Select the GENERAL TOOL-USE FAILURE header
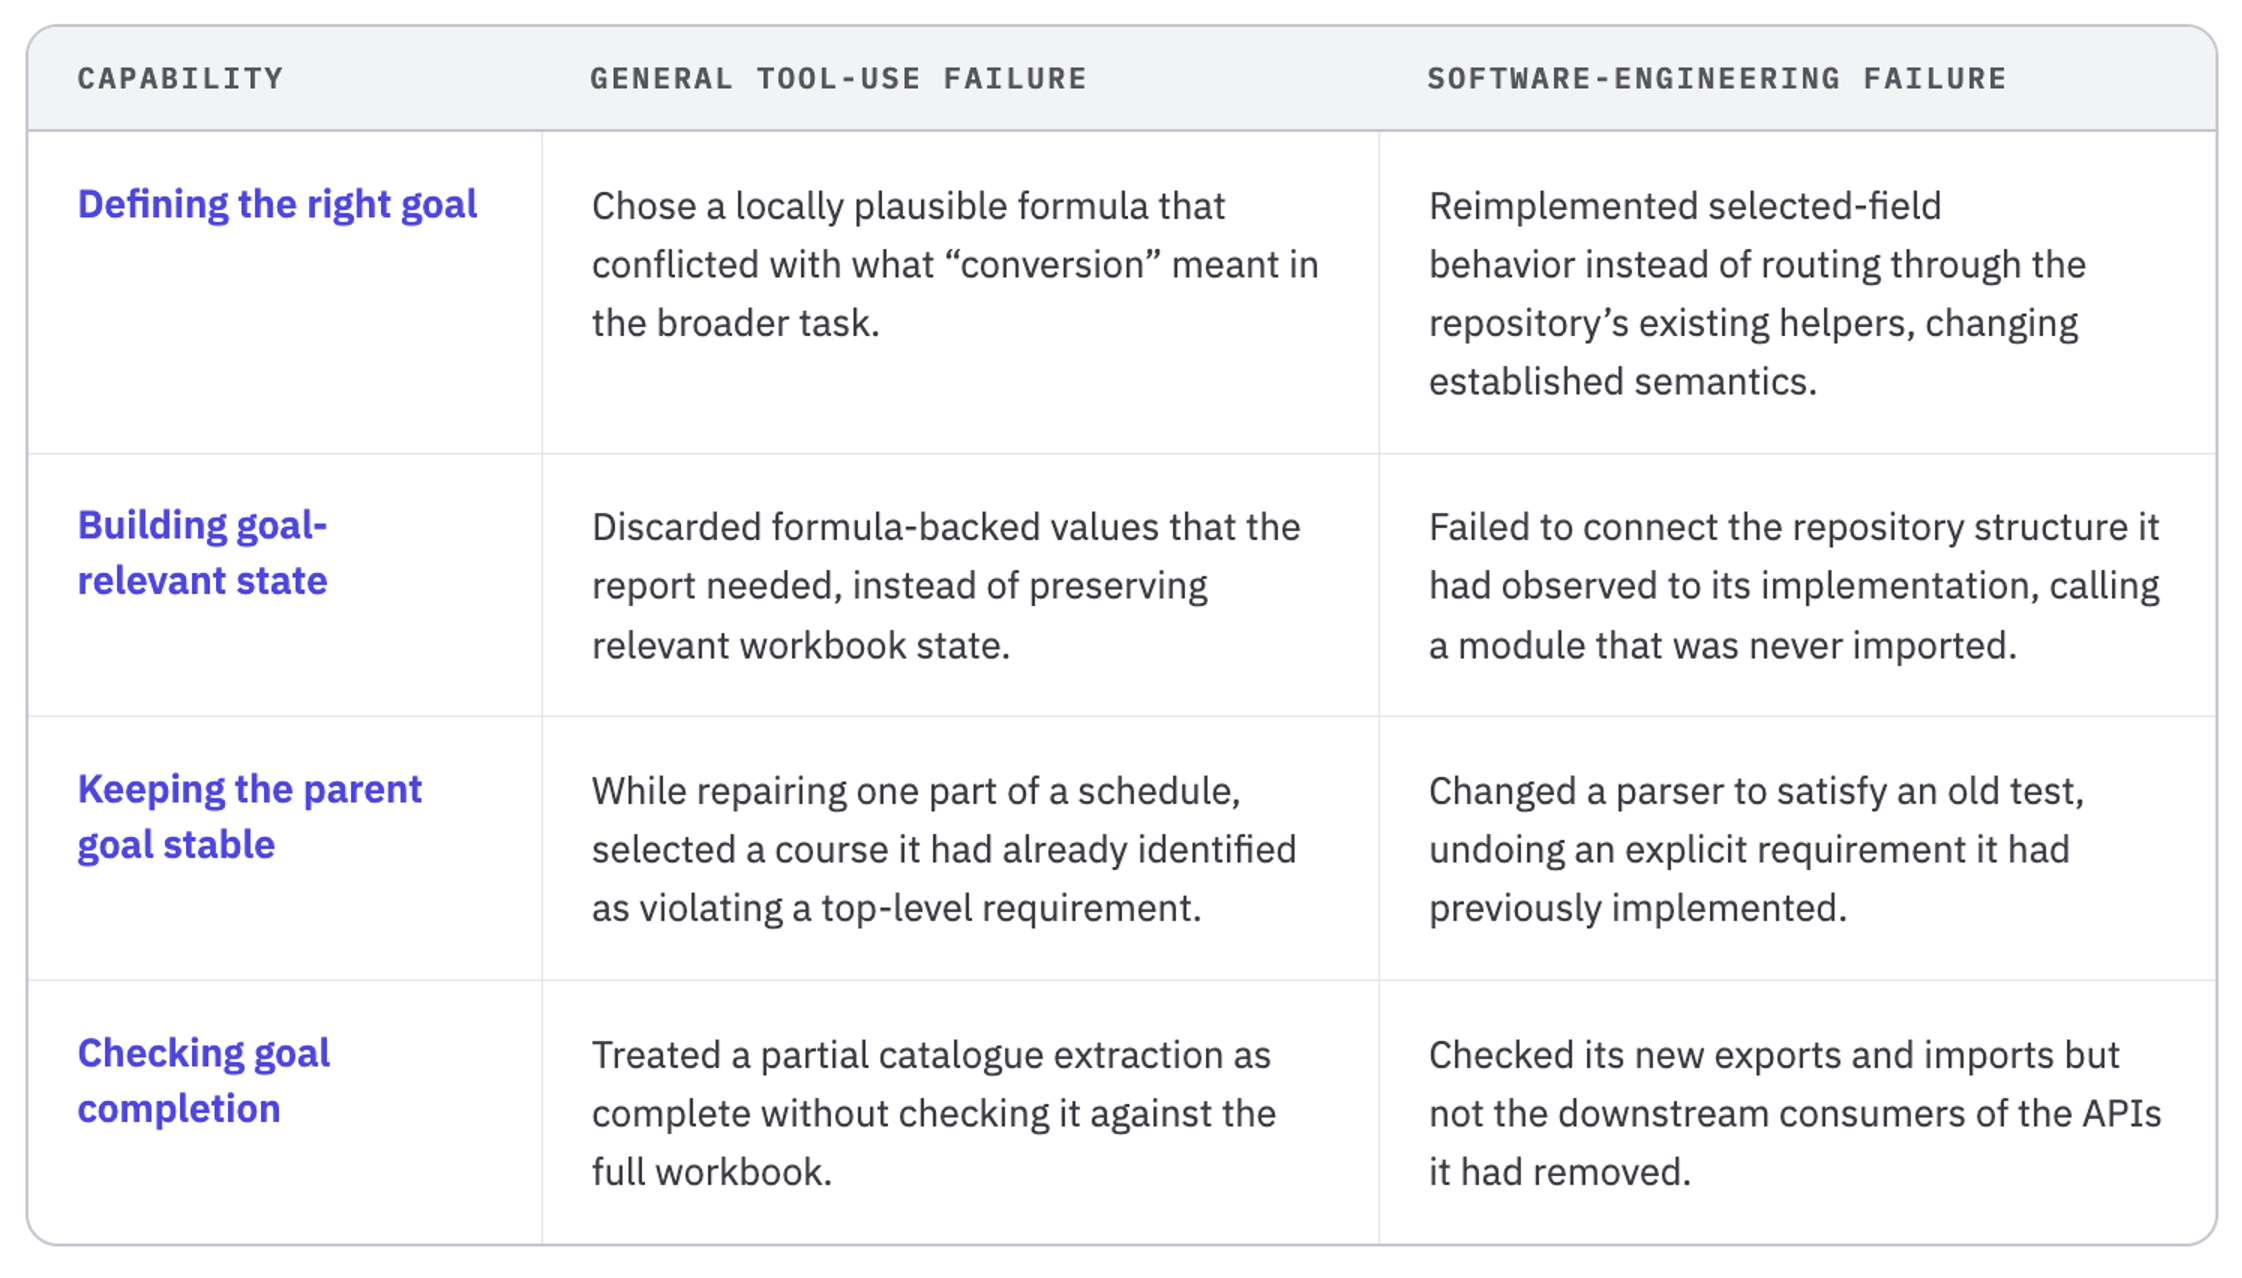 click(x=838, y=79)
